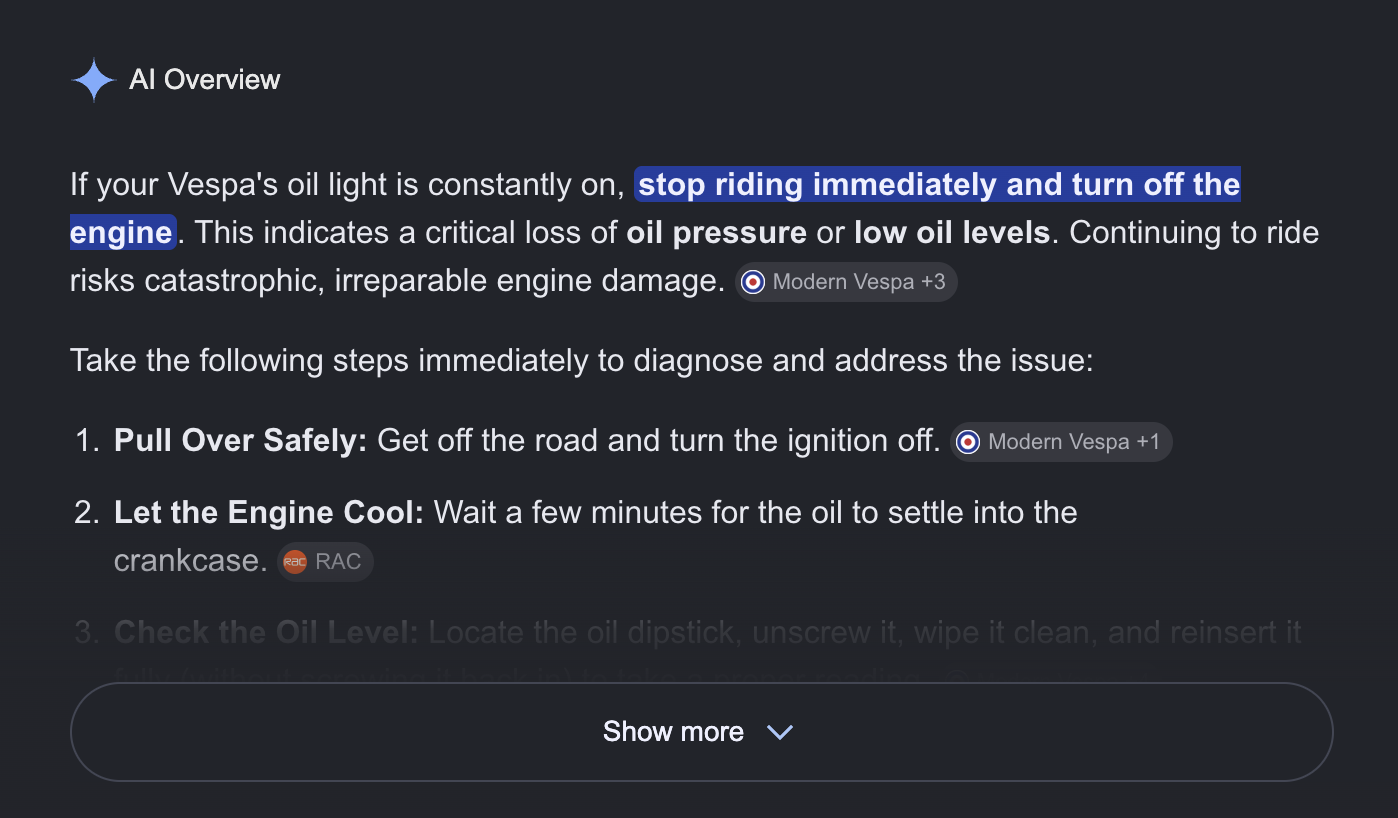Click the 'Take the following steps immediately' sentence
This screenshot has width=1398, height=818.
582,361
